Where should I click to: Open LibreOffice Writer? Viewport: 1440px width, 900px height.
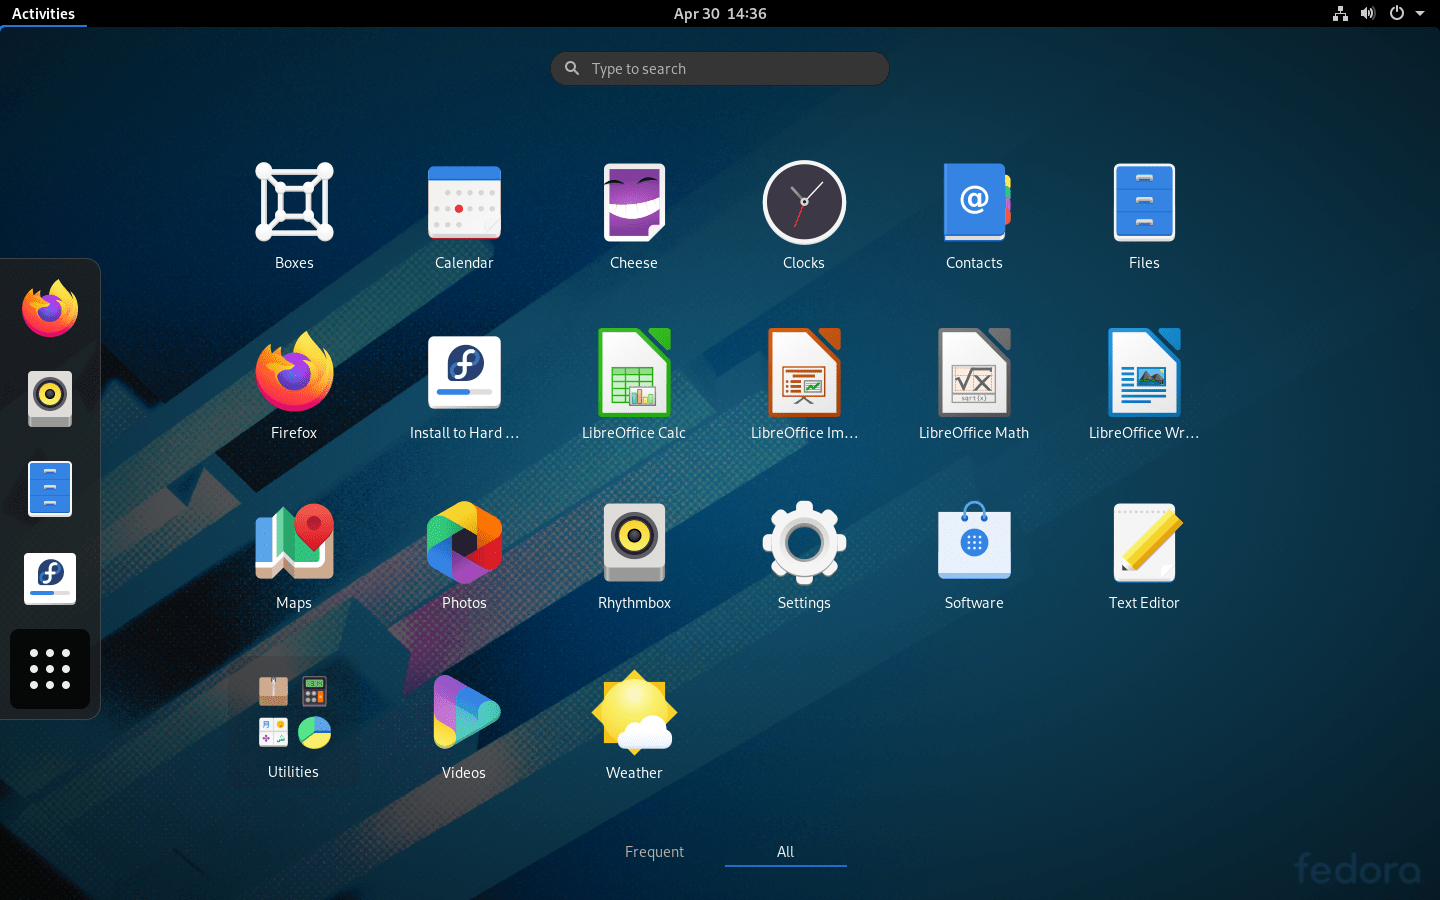[1144, 373]
